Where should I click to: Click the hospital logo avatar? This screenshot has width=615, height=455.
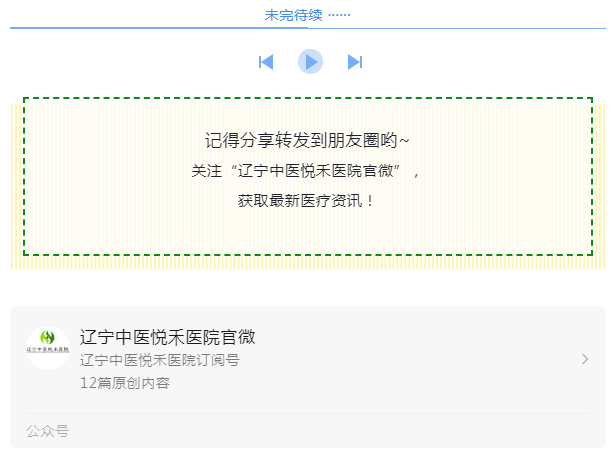coord(48,348)
